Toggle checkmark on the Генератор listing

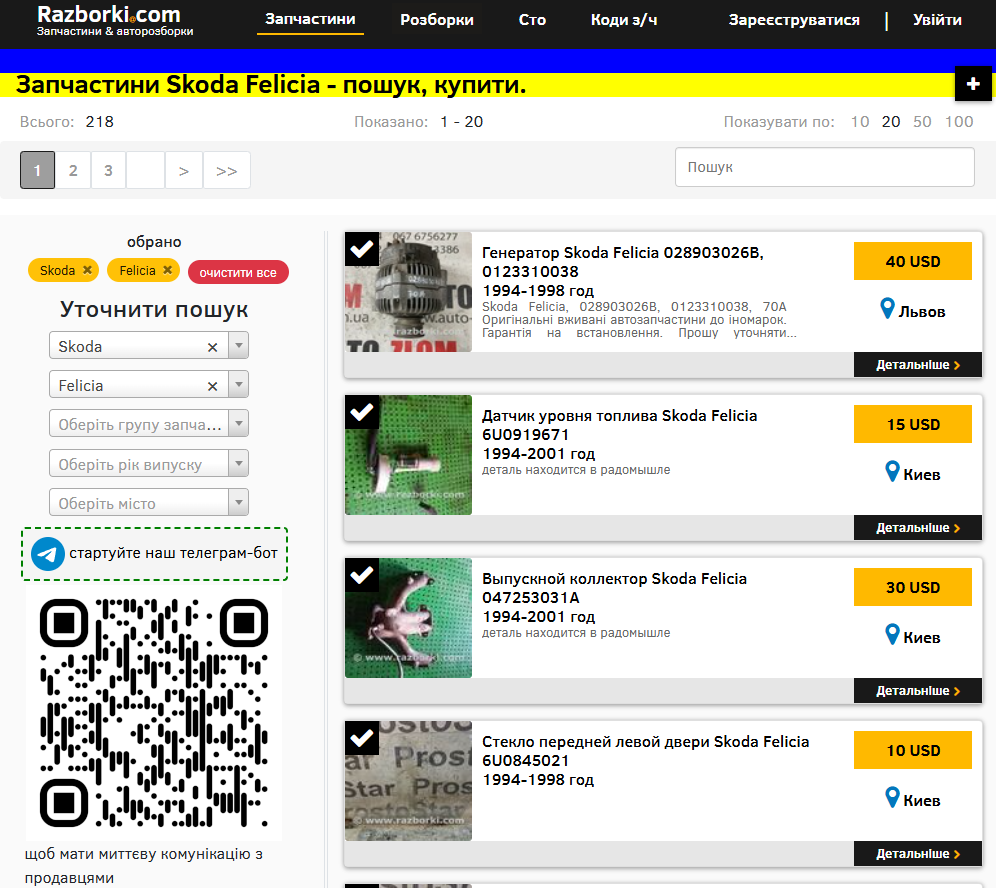[362, 249]
